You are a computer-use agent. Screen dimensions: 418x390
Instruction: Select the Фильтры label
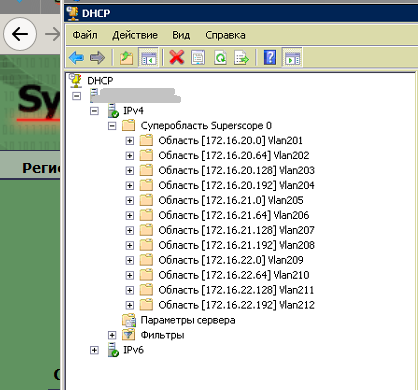coord(162,335)
